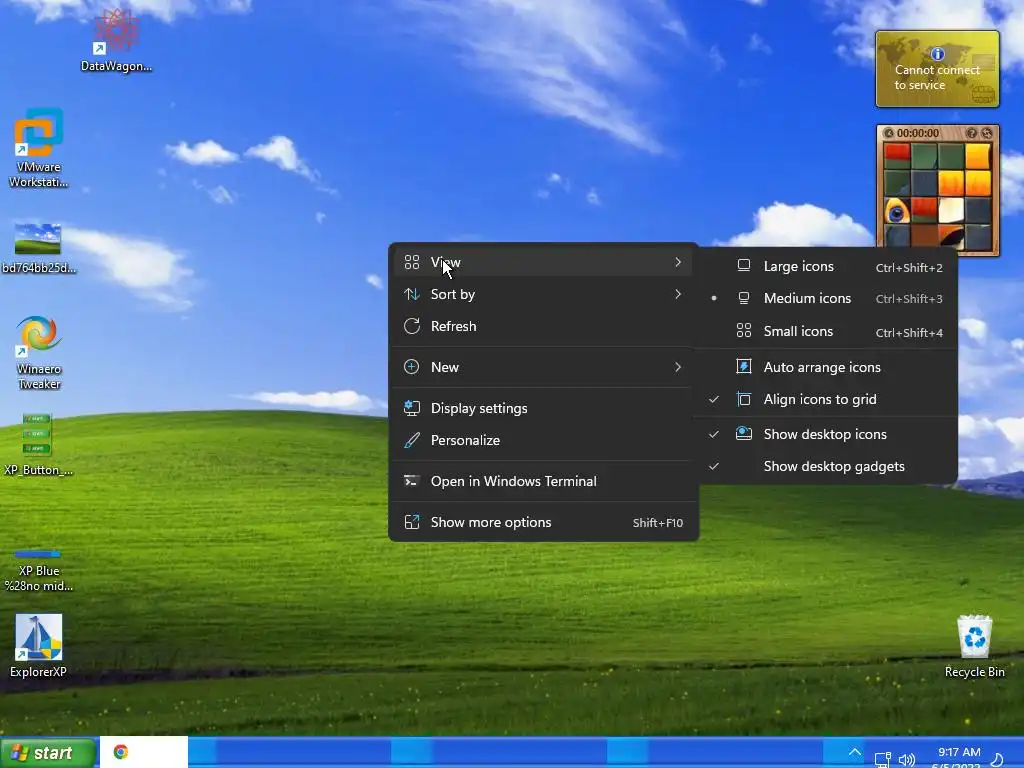
Task: Click the puzzle gadget shuffle button
Action: 987,133
